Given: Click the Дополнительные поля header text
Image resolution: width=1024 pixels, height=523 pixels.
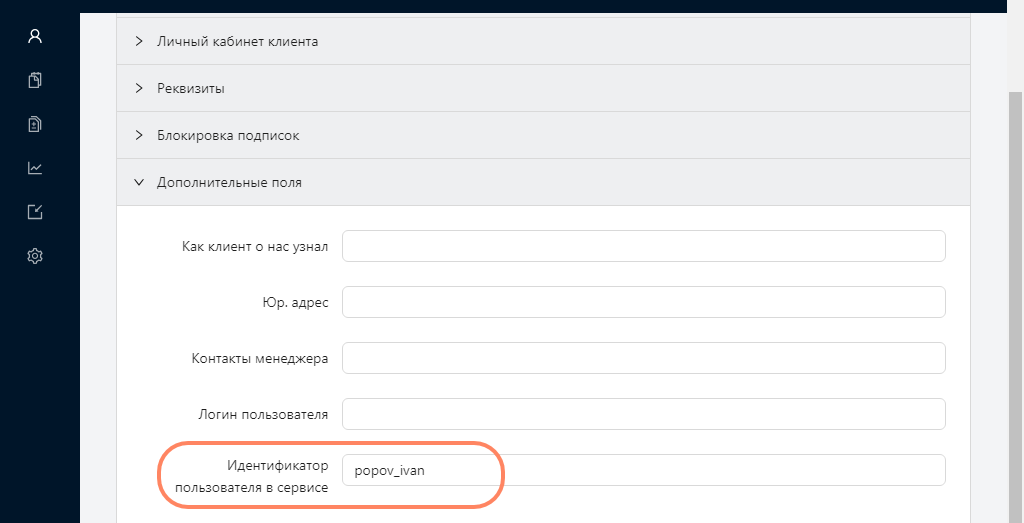Looking at the screenshot, I should pyautogui.click(x=229, y=183).
